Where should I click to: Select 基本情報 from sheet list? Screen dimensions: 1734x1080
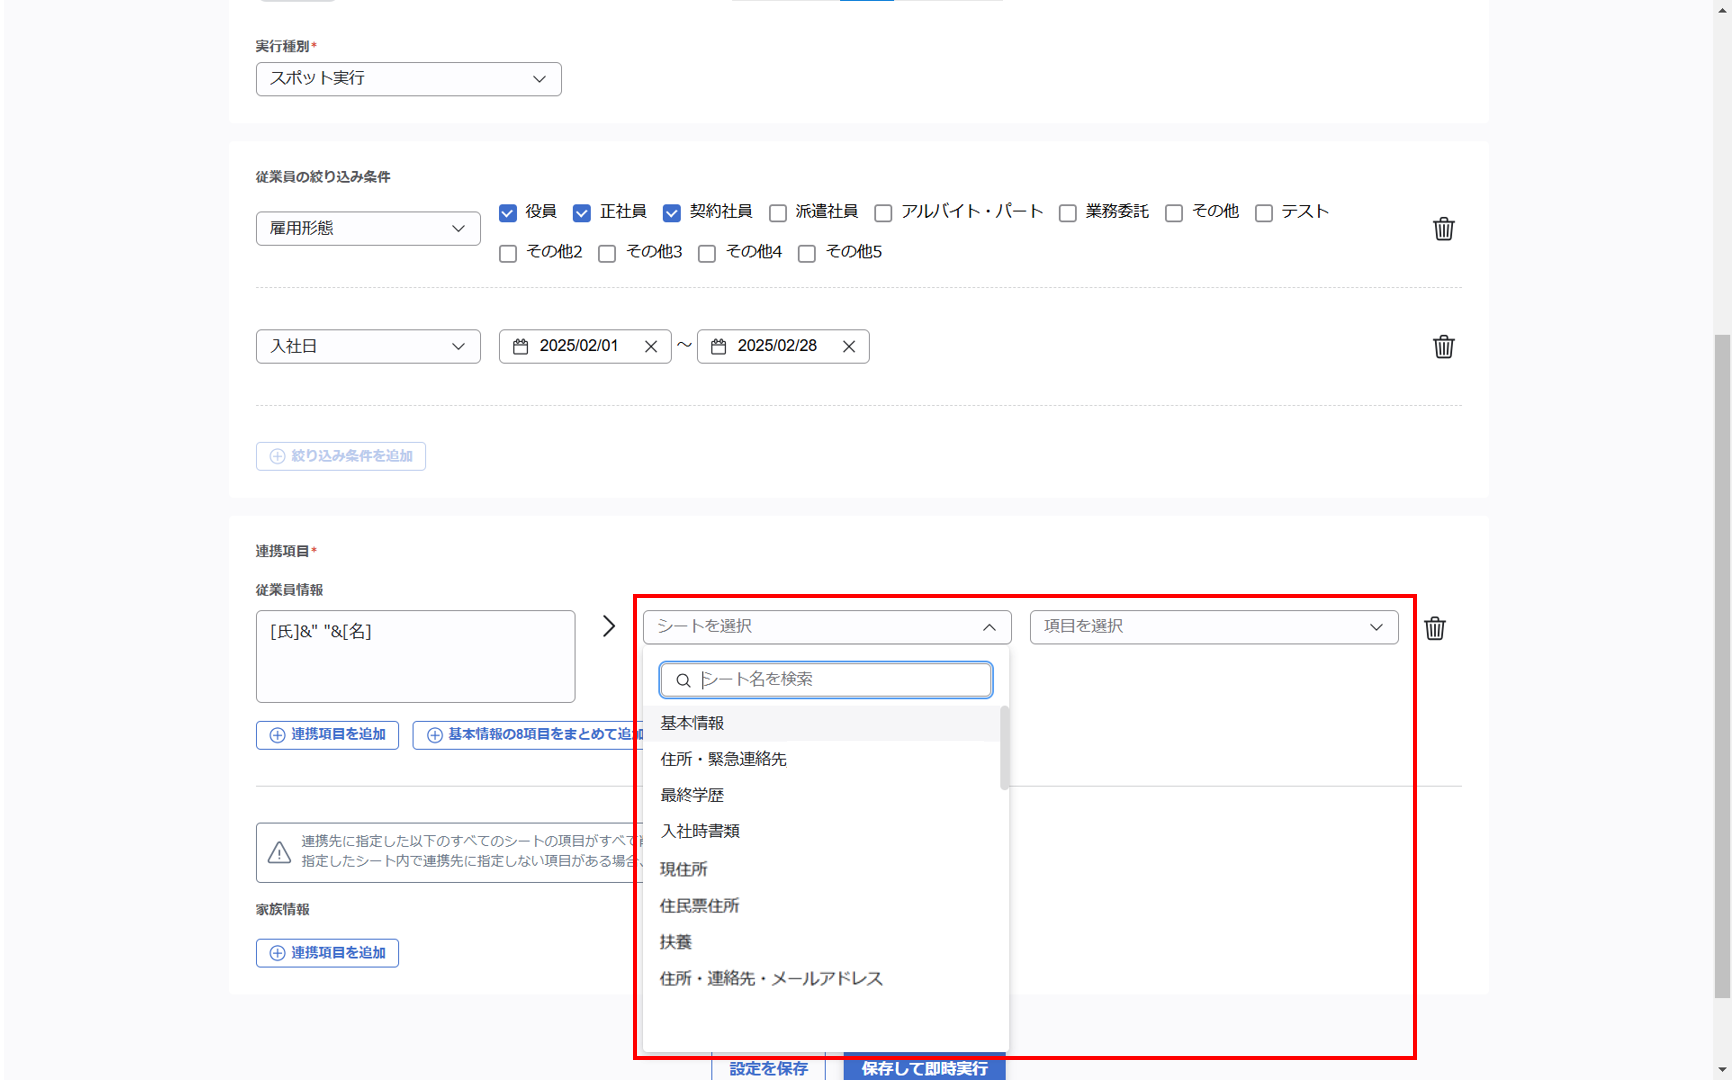(822, 723)
